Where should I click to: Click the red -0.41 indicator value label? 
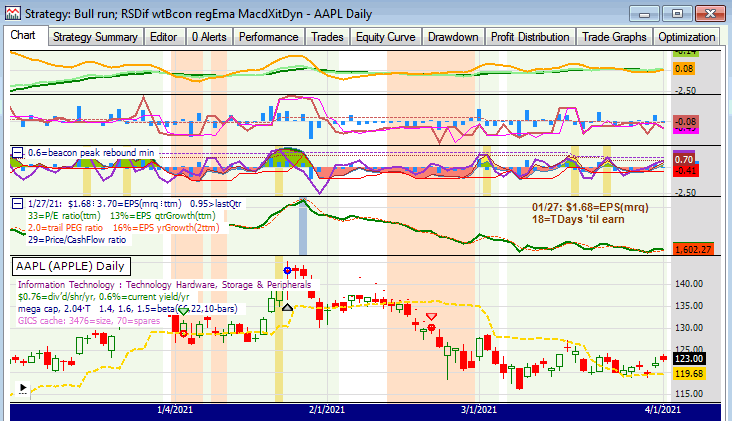(685, 170)
